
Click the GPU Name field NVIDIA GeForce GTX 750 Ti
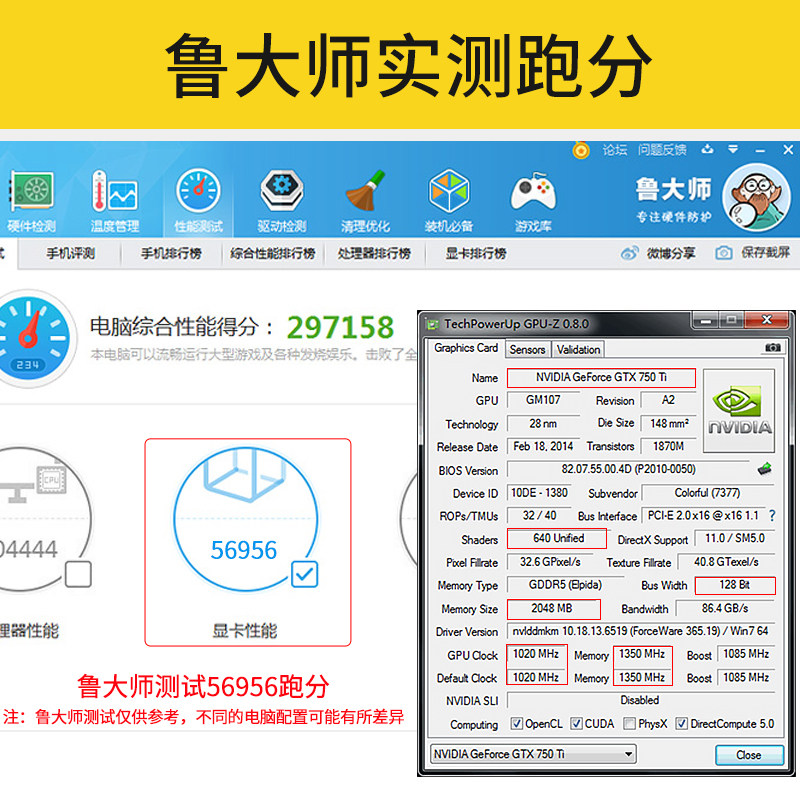pyautogui.click(x=601, y=378)
